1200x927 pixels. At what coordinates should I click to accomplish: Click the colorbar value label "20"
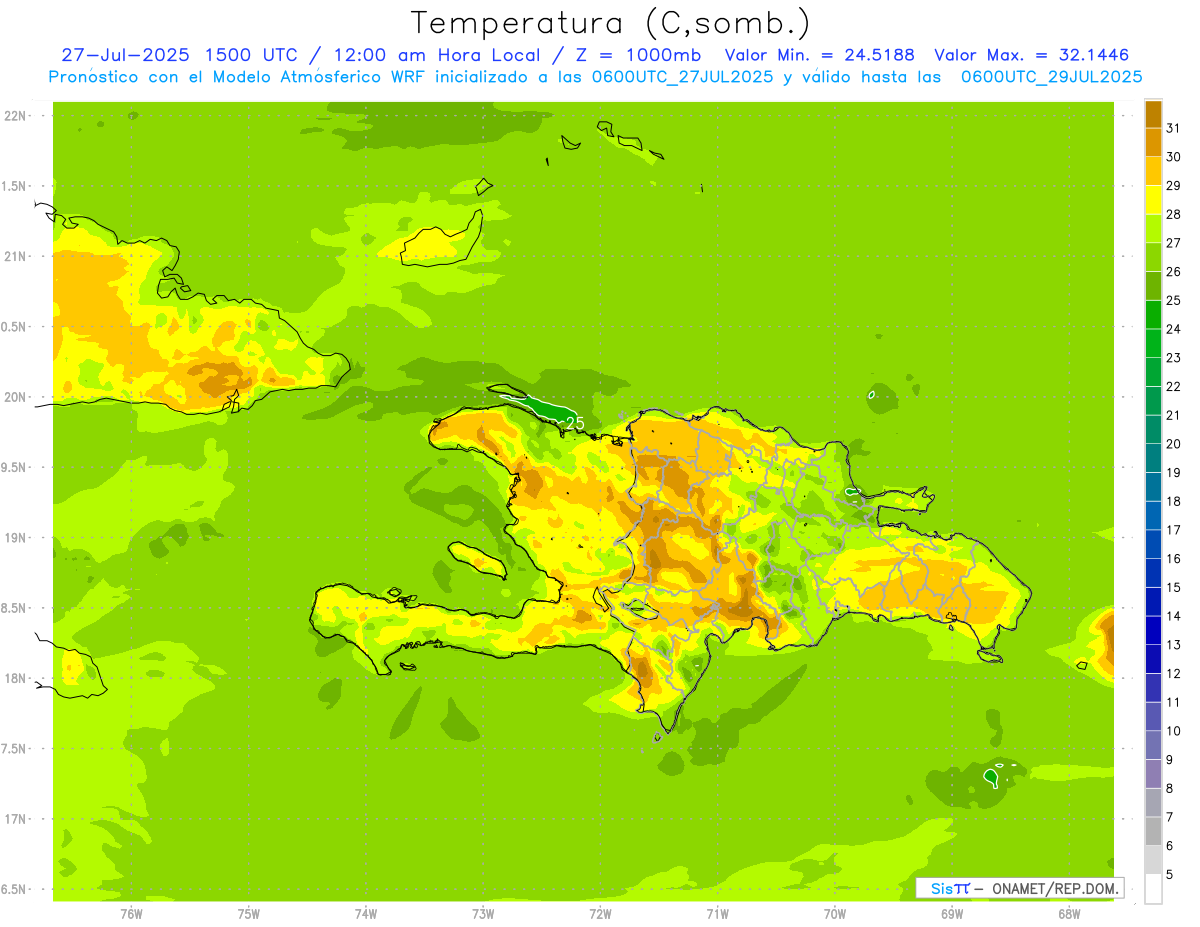coord(1173,444)
